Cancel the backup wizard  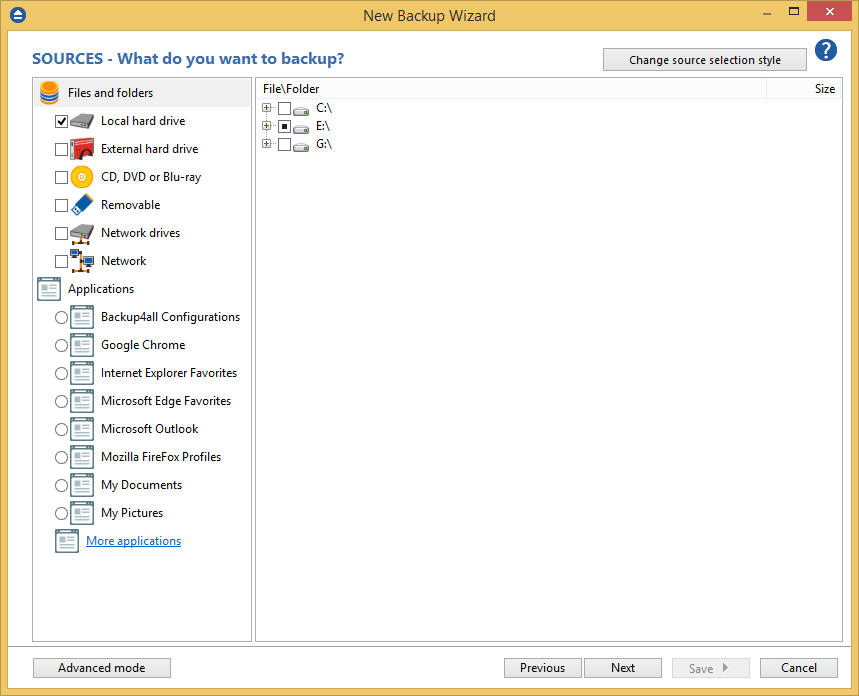(799, 668)
